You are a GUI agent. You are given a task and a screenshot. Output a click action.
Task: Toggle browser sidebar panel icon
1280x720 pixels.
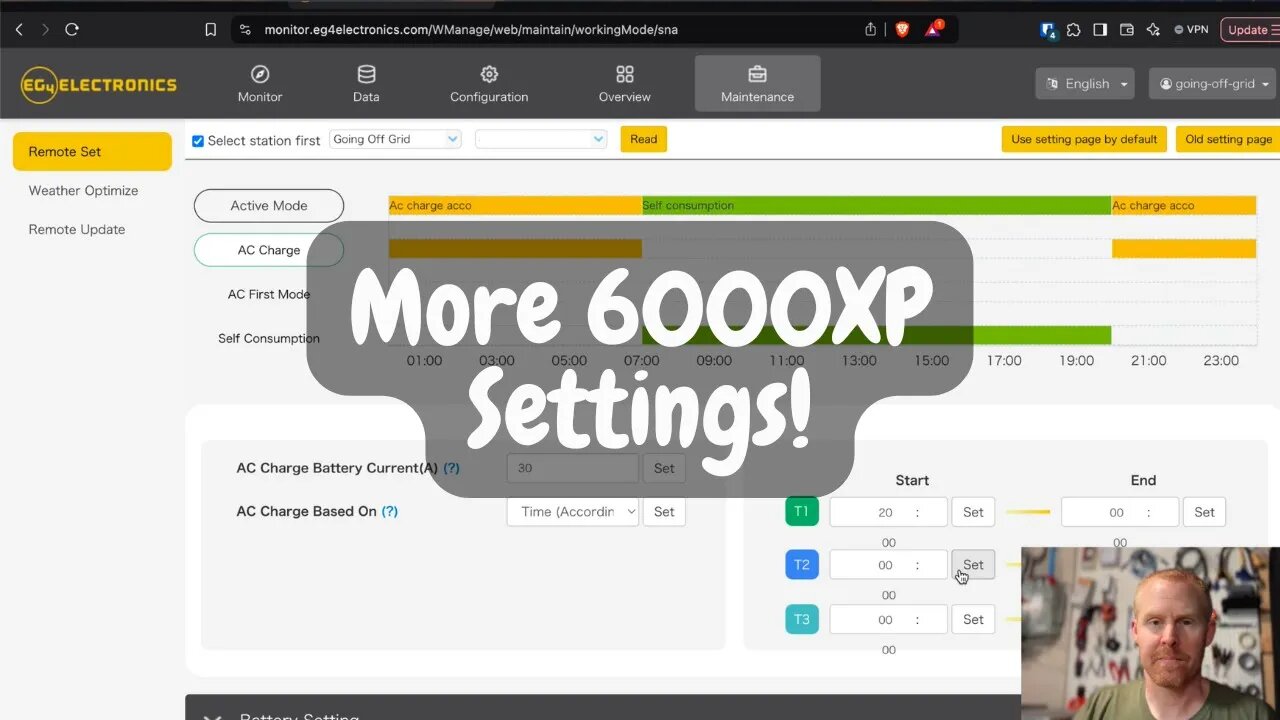pos(1100,30)
